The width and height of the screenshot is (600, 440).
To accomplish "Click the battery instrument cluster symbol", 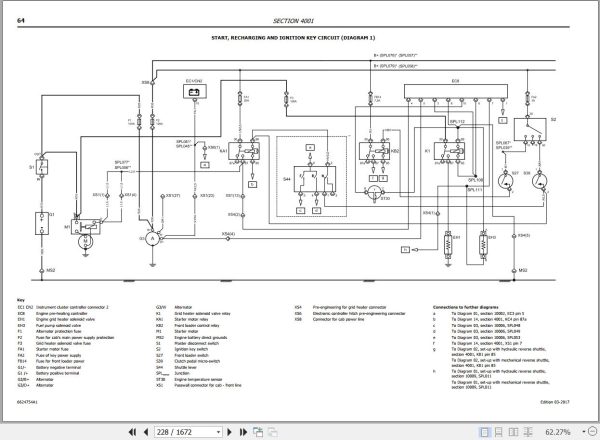I will [195, 92].
